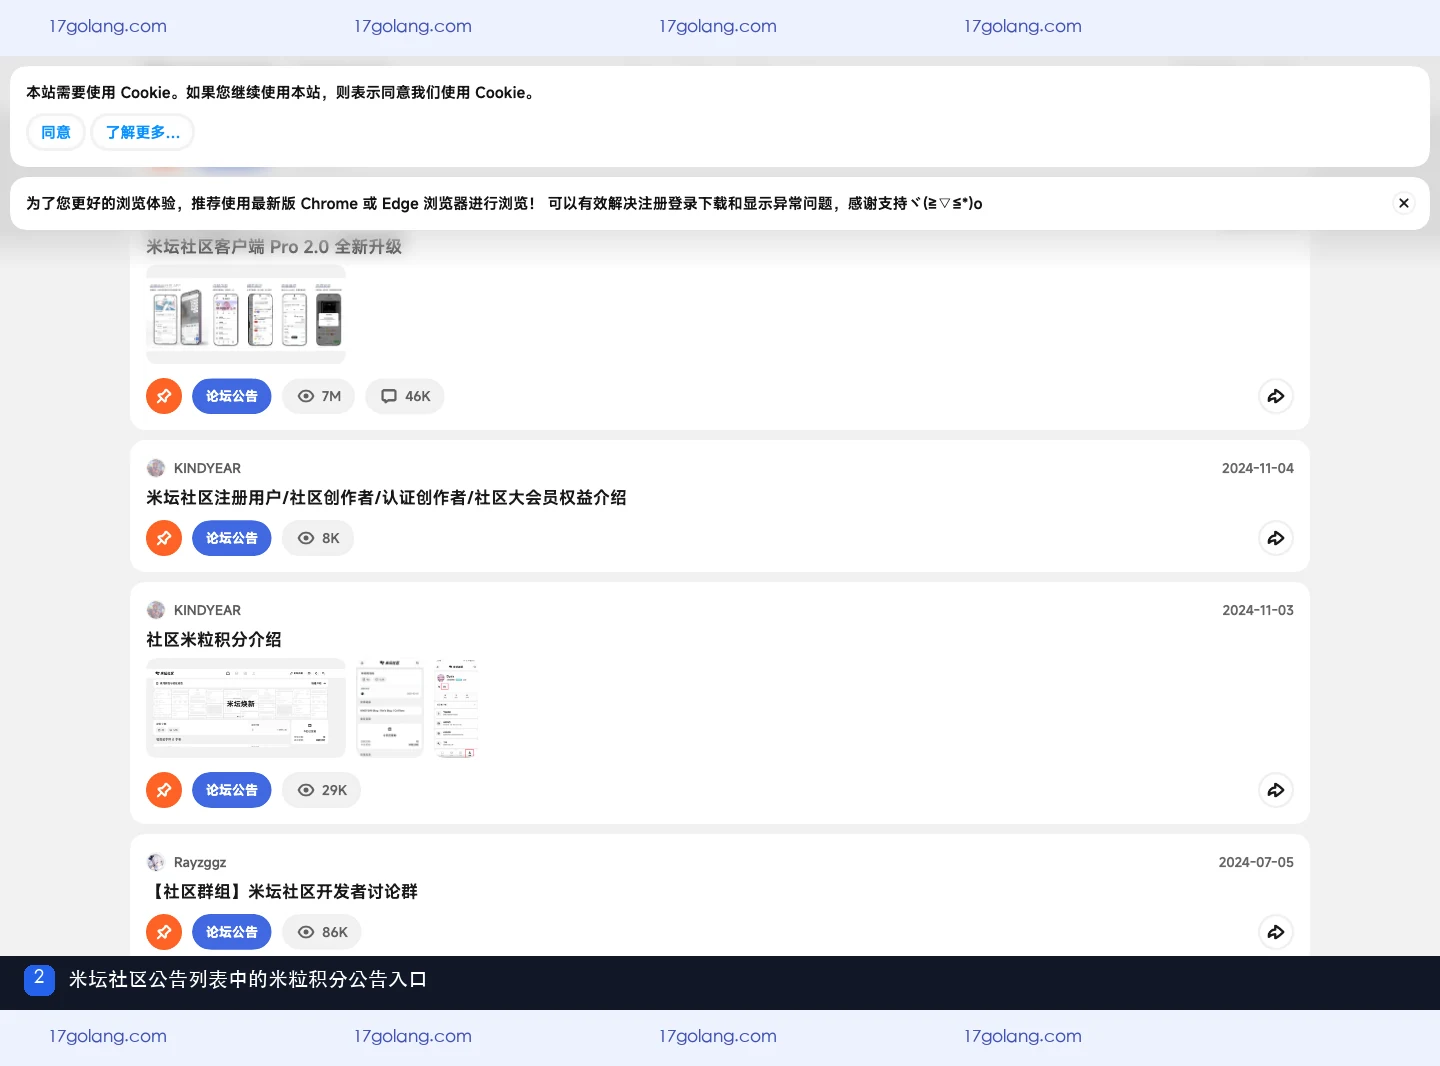The image size is (1440, 1066).
Task: Click the orange pin icon on the Pro 2.0 post
Action: coord(164,396)
